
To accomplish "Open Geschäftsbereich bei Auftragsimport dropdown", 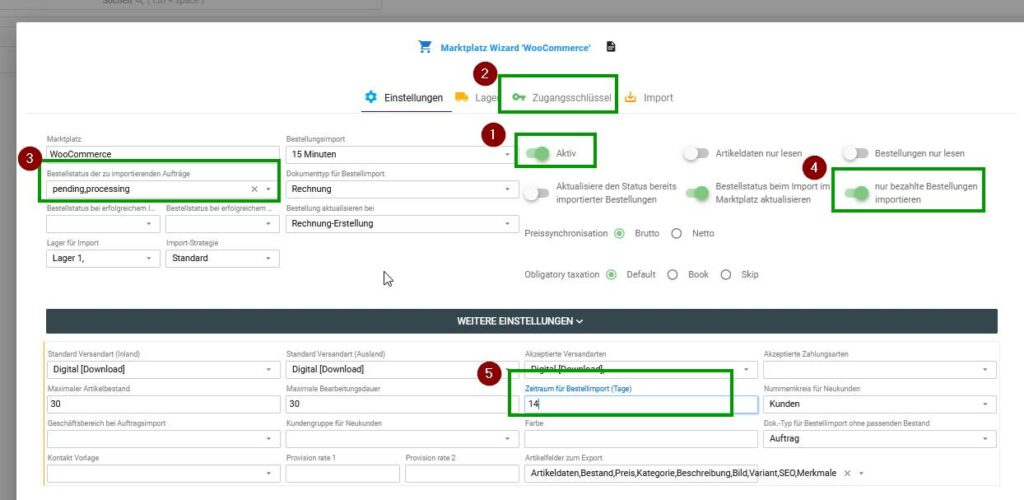I will 163,439.
